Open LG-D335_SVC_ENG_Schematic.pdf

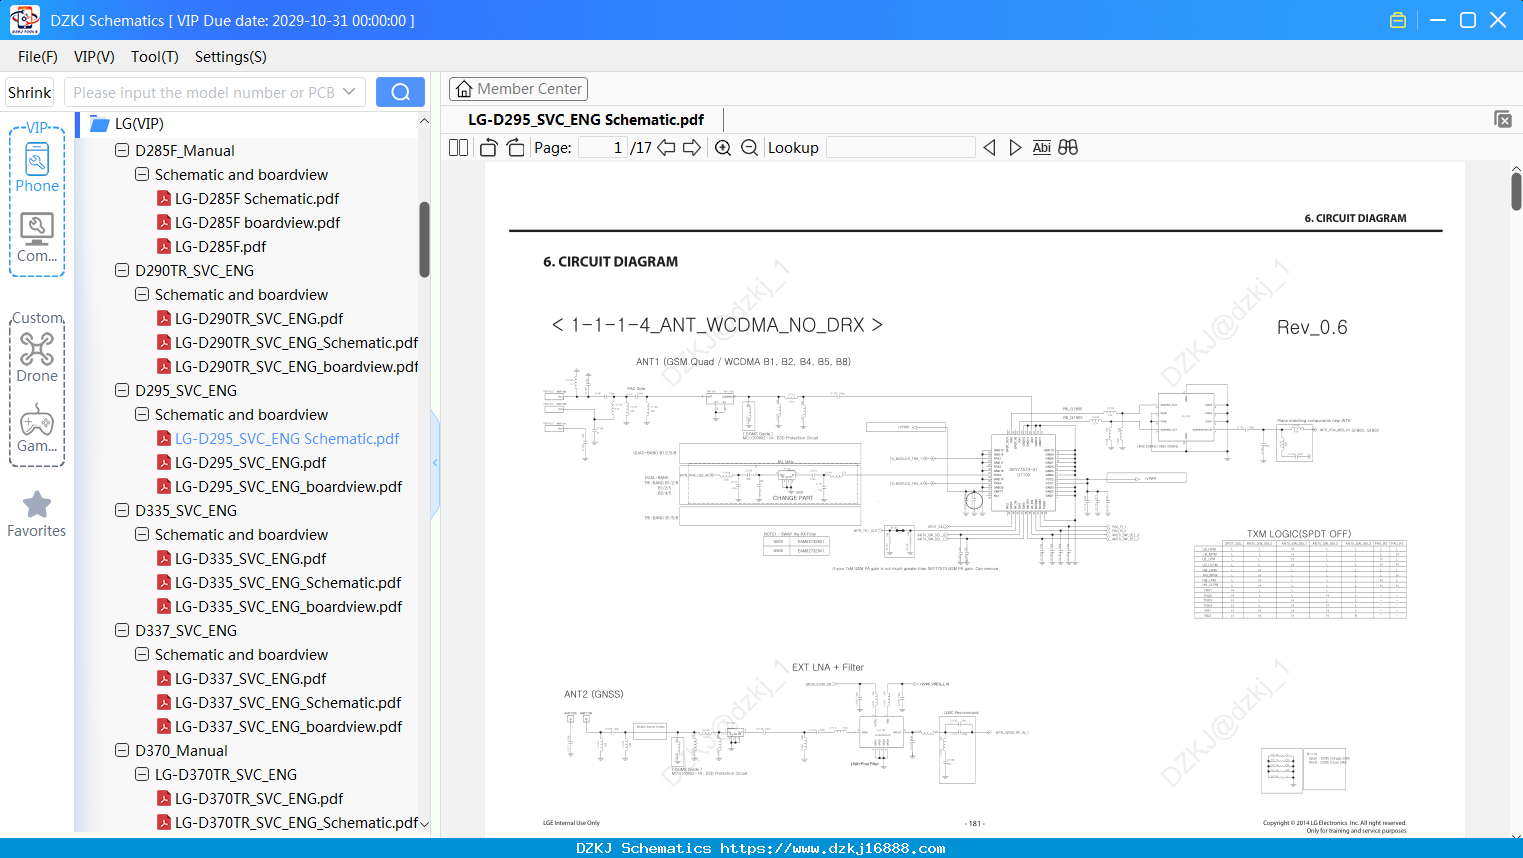[288, 582]
